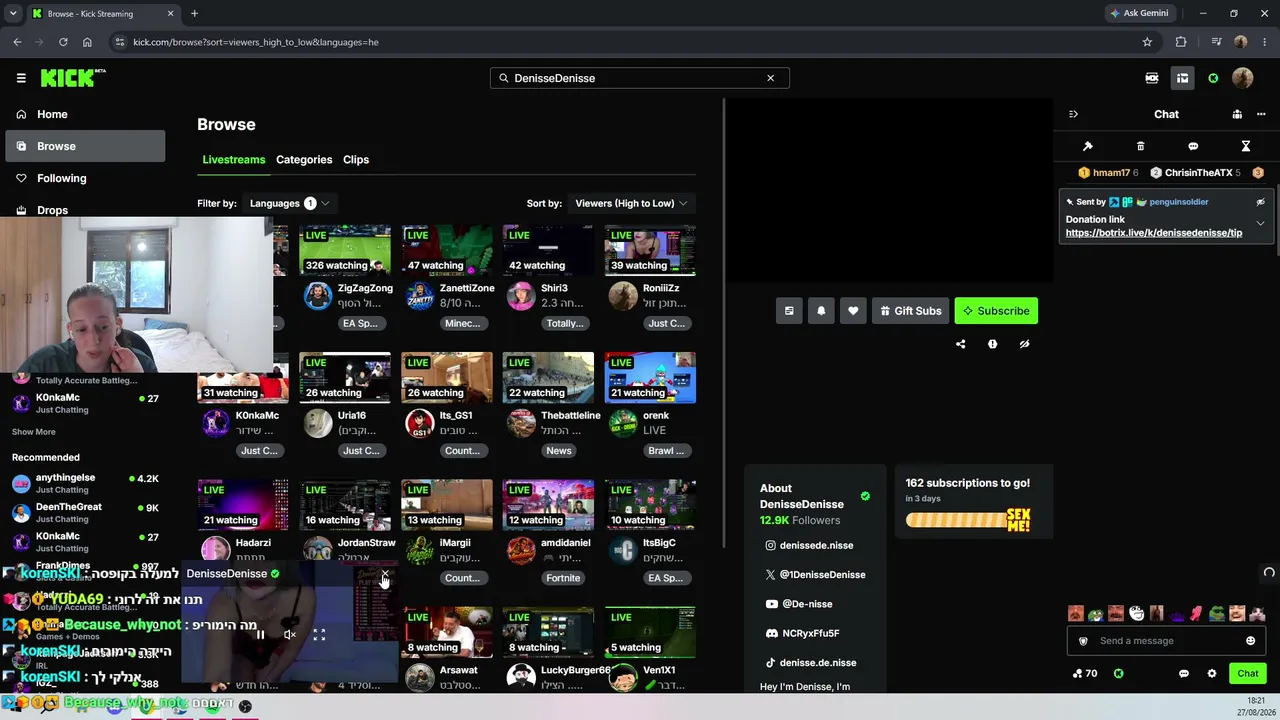Click the report channel exclamation icon
This screenshot has height=720, width=1280.
coord(992,344)
